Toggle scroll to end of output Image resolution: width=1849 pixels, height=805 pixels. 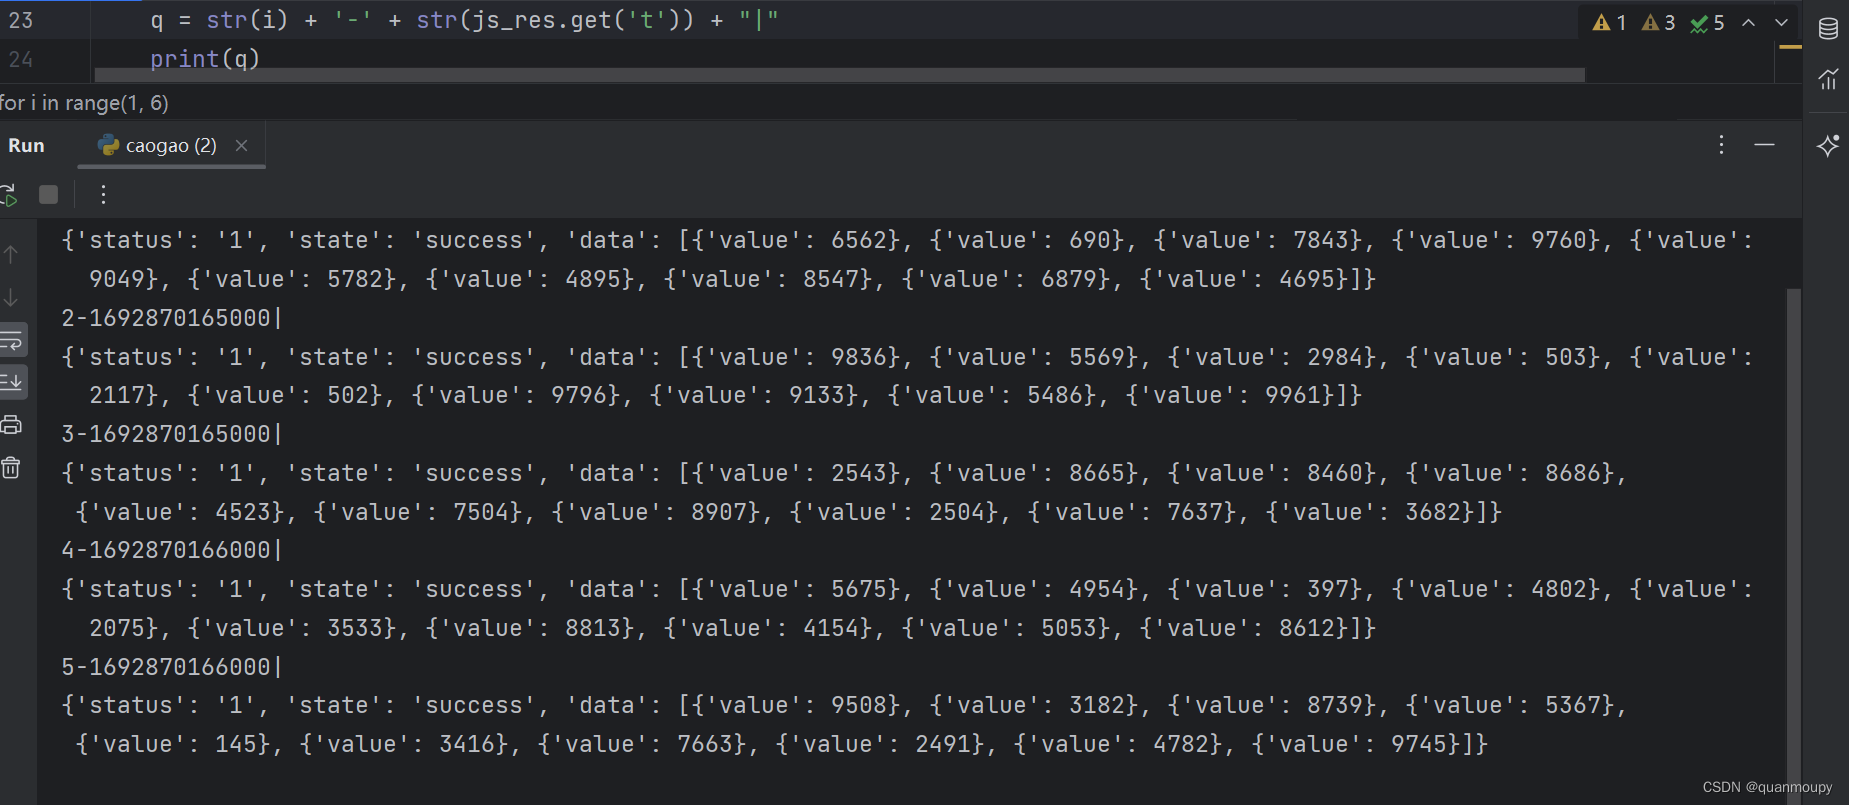coord(12,381)
